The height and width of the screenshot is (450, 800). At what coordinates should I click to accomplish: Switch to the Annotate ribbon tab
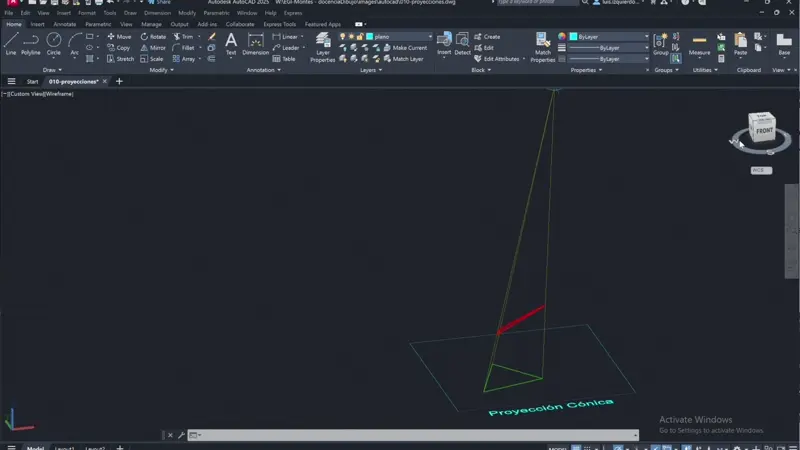coord(64,24)
